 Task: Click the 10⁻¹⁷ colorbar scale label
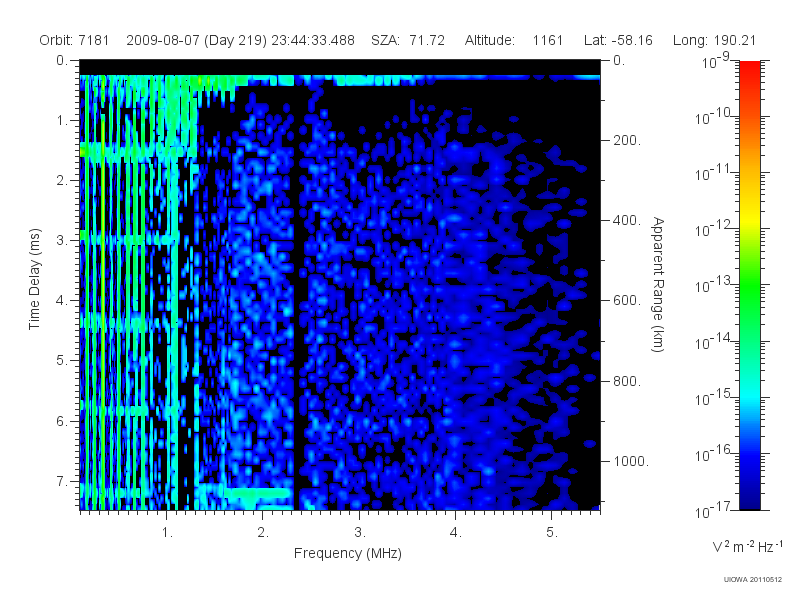coord(712,510)
